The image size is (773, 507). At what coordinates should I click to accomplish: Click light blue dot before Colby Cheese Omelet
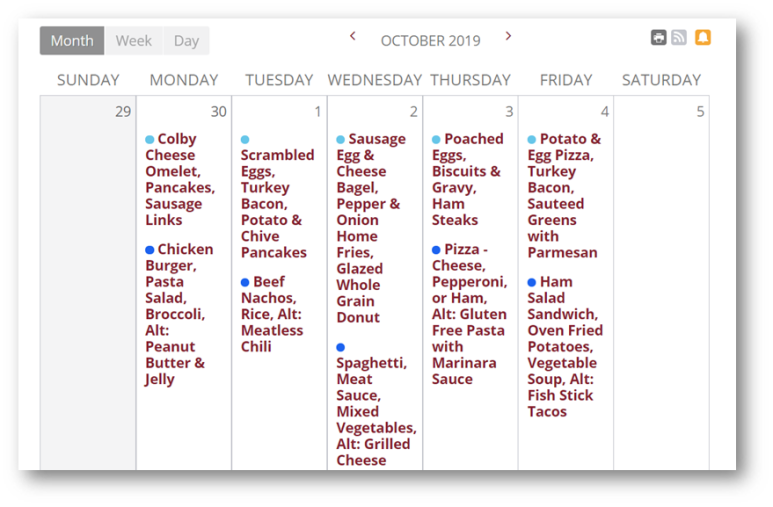(150, 140)
